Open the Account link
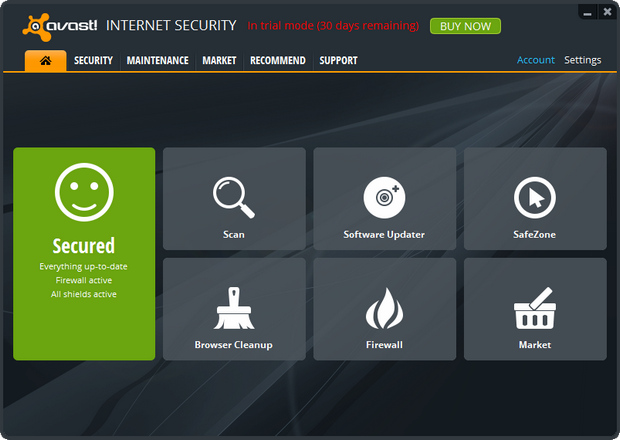 click(x=536, y=60)
